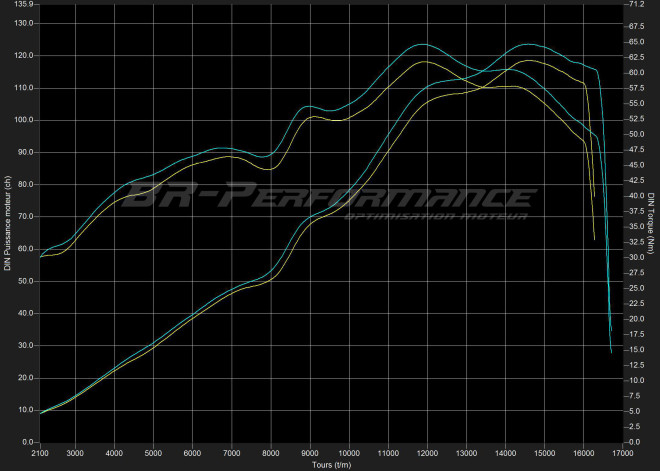Click the 60.0 label on the torque axis
This screenshot has width=660, height=471.
(x=636, y=73)
